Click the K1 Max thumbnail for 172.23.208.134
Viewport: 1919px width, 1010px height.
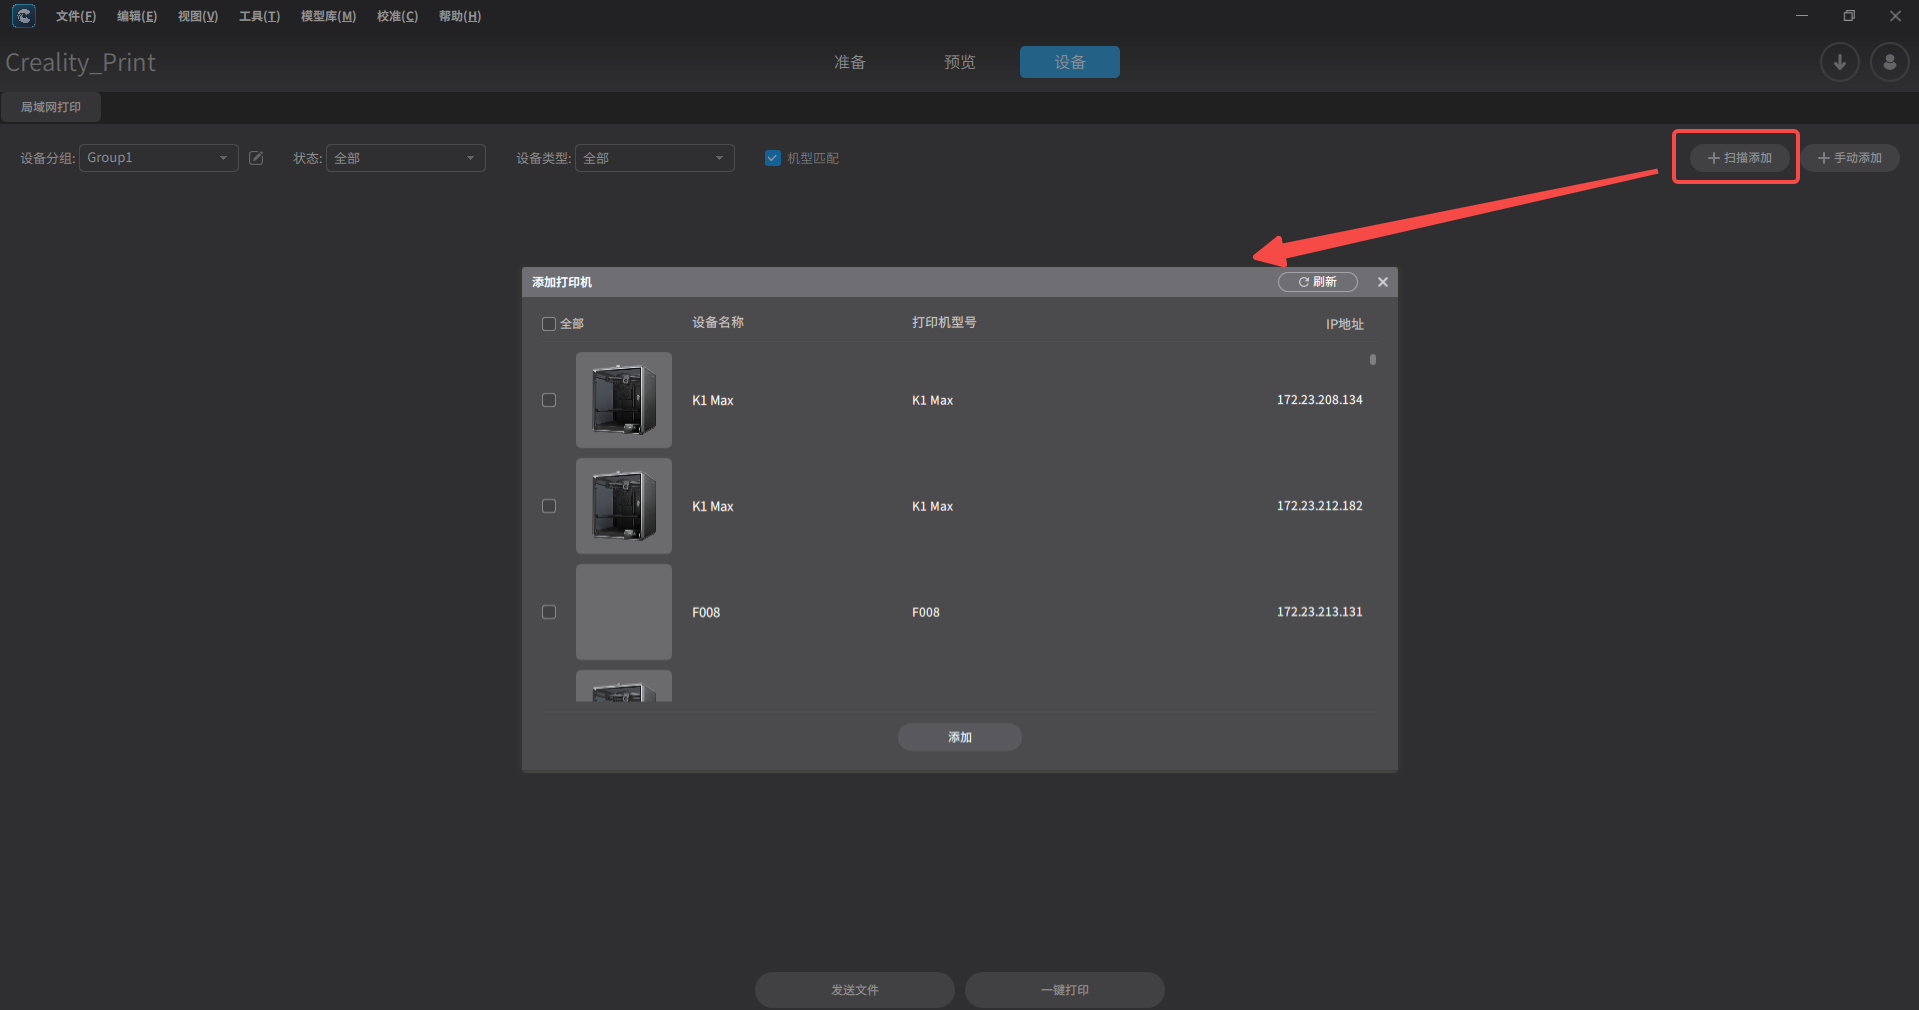624,400
